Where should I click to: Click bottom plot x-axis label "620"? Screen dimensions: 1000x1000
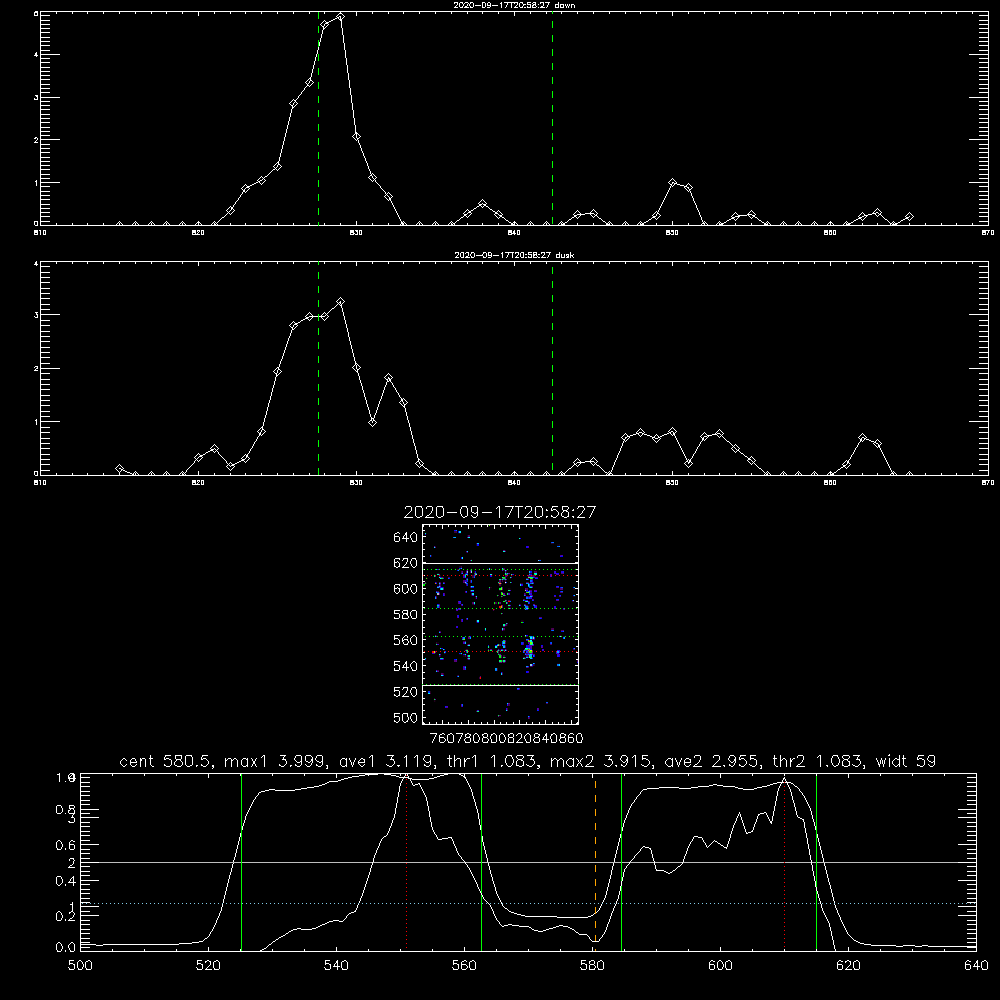click(x=848, y=966)
